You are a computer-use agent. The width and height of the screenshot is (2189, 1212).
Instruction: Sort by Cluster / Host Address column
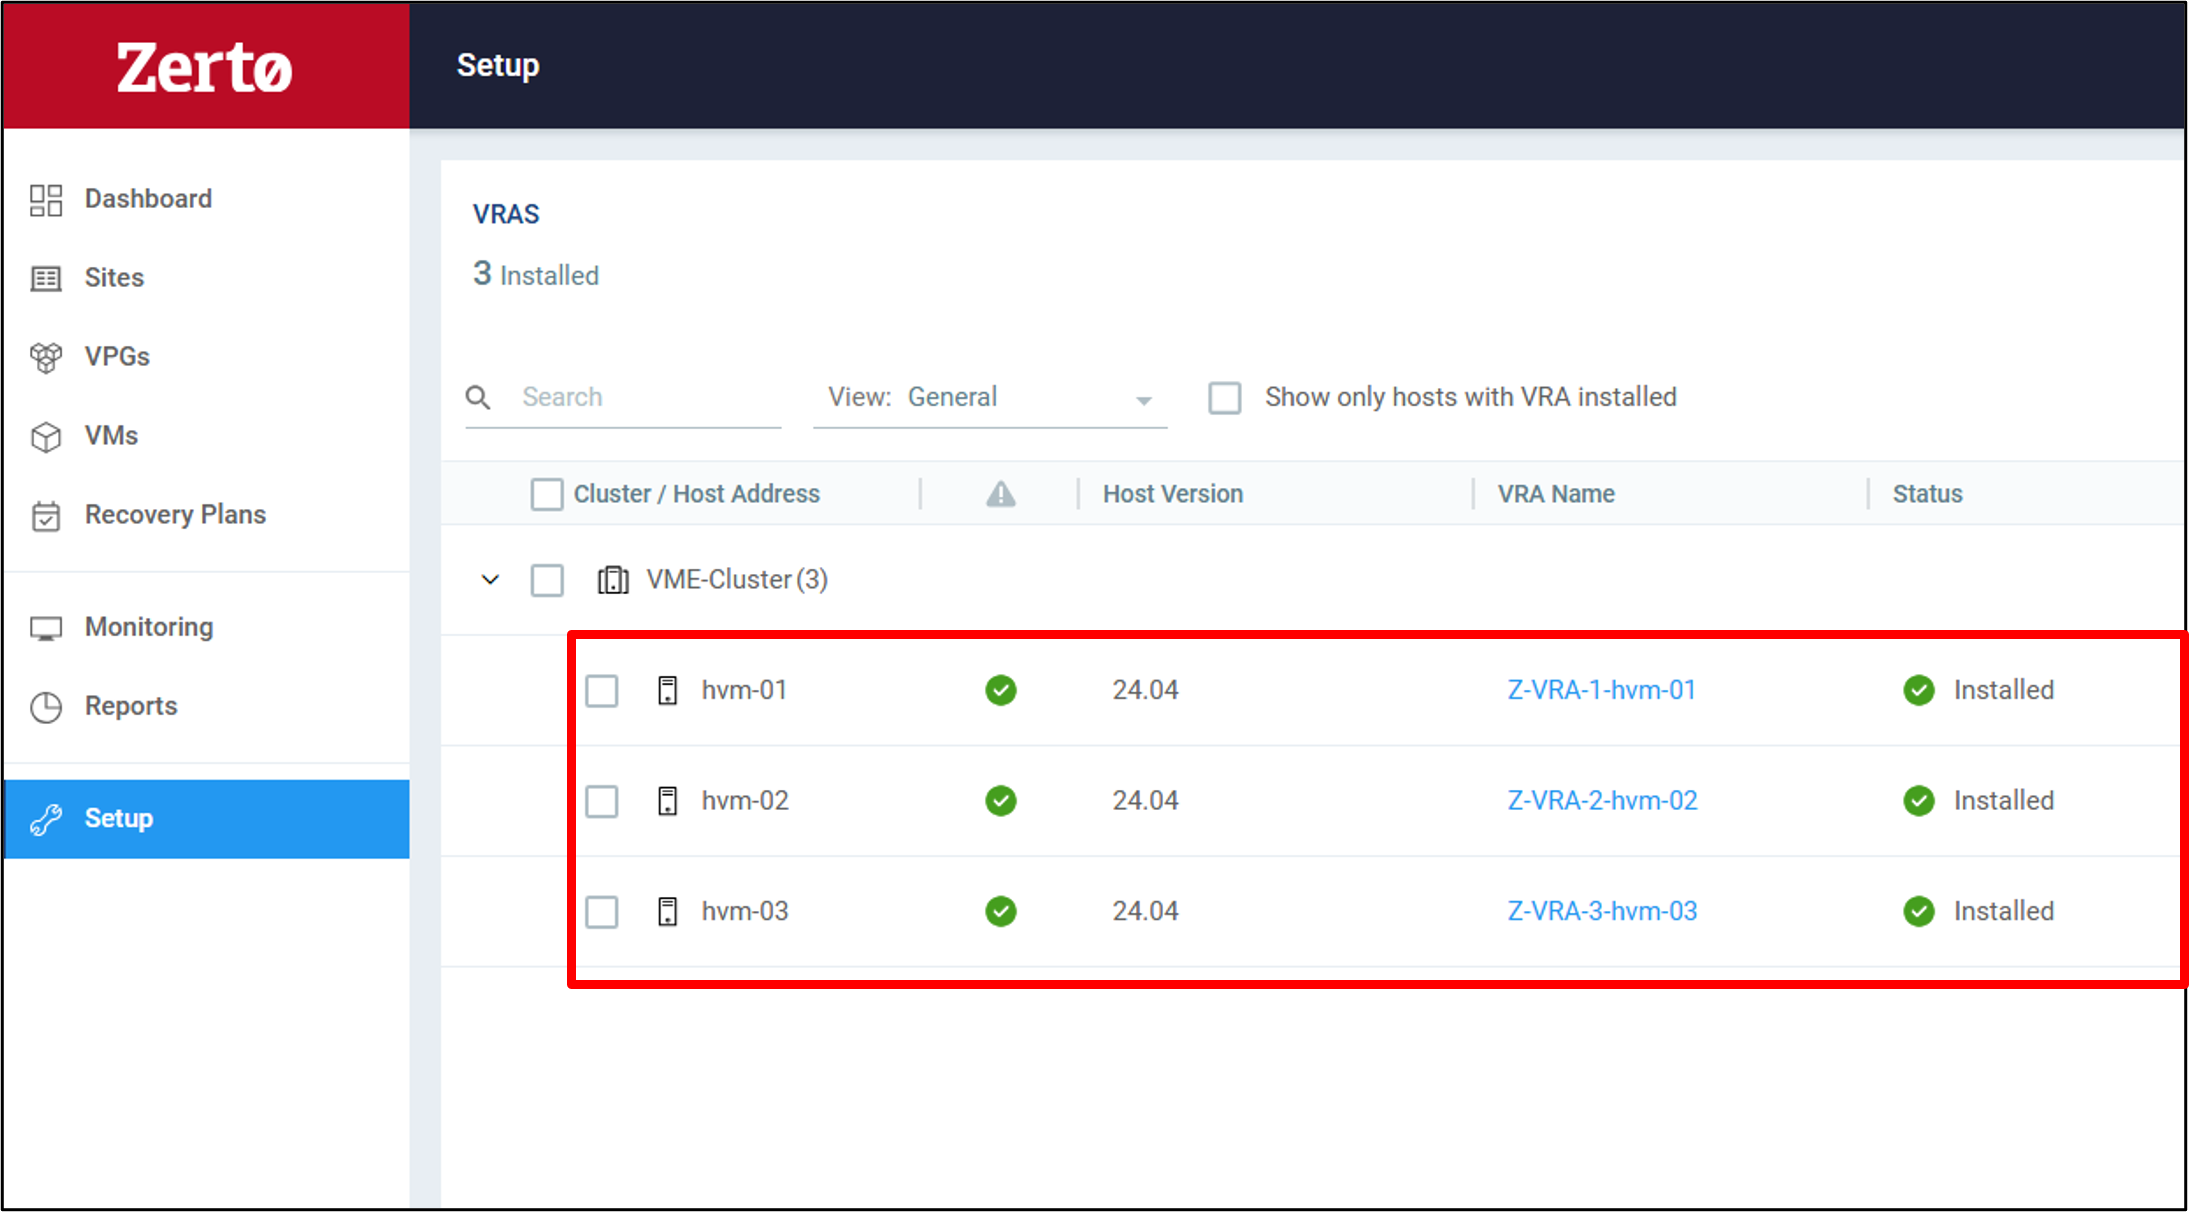[x=696, y=494]
